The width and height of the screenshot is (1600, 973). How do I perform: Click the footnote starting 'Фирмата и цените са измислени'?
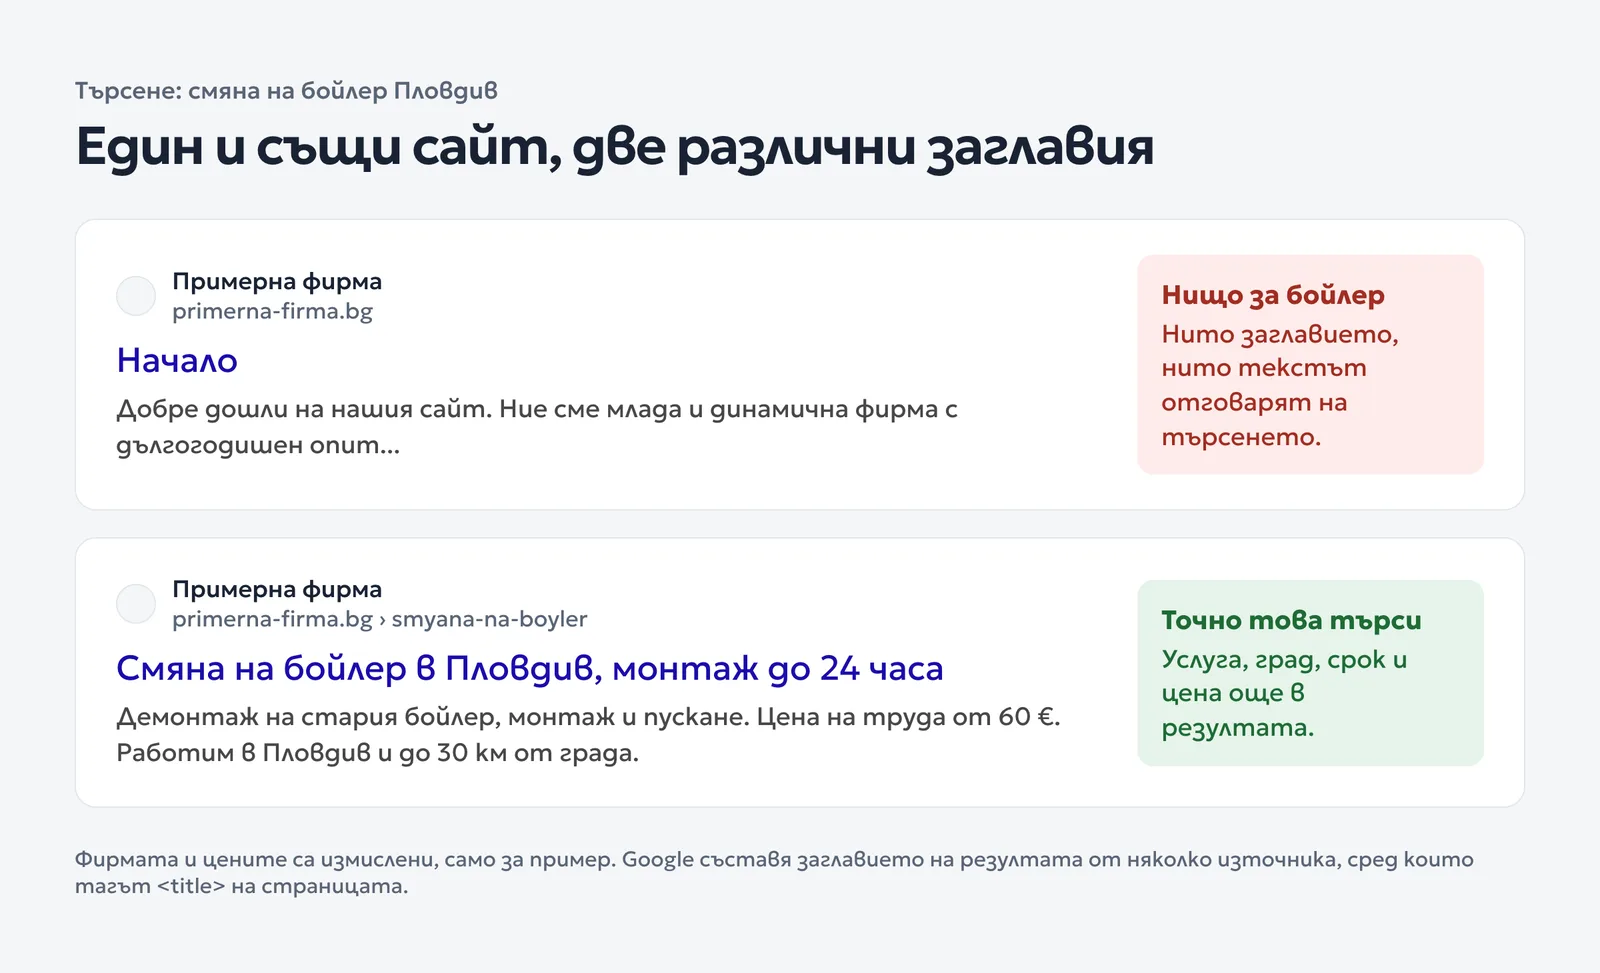(x=774, y=872)
